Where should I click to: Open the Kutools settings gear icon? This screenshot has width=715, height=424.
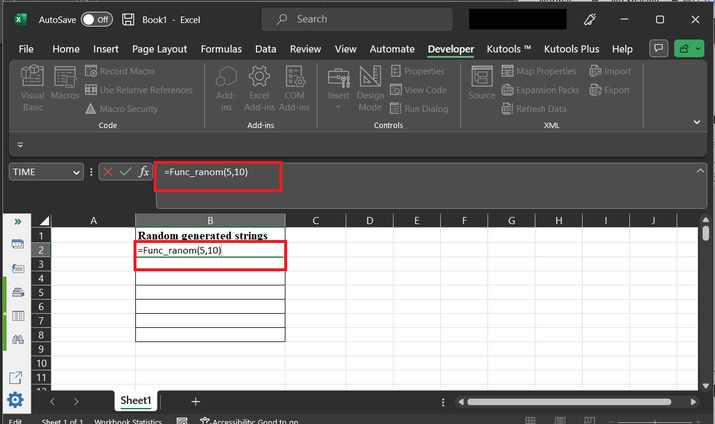tap(15, 400)
